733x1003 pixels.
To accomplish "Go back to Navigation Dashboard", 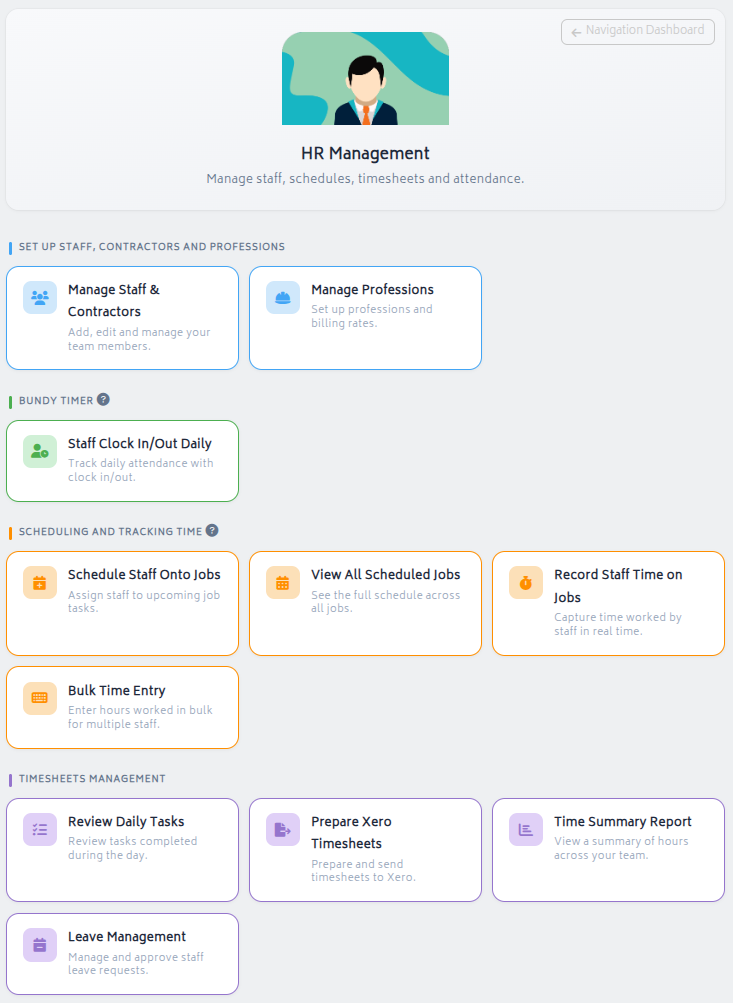I will point(638,31).
